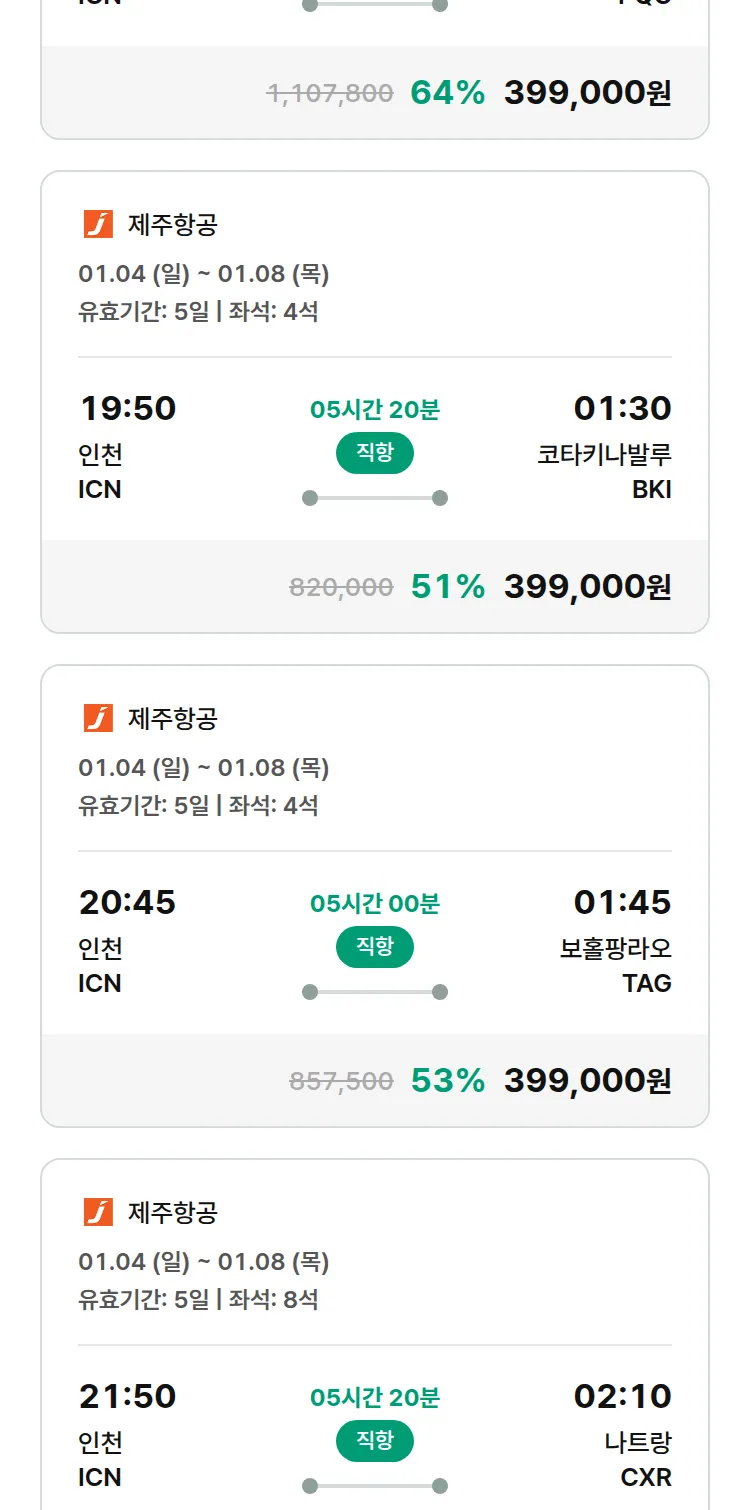Click Jeju Air logo on Nha Trang card
750x1510 pixels.
coord(98,1212)
